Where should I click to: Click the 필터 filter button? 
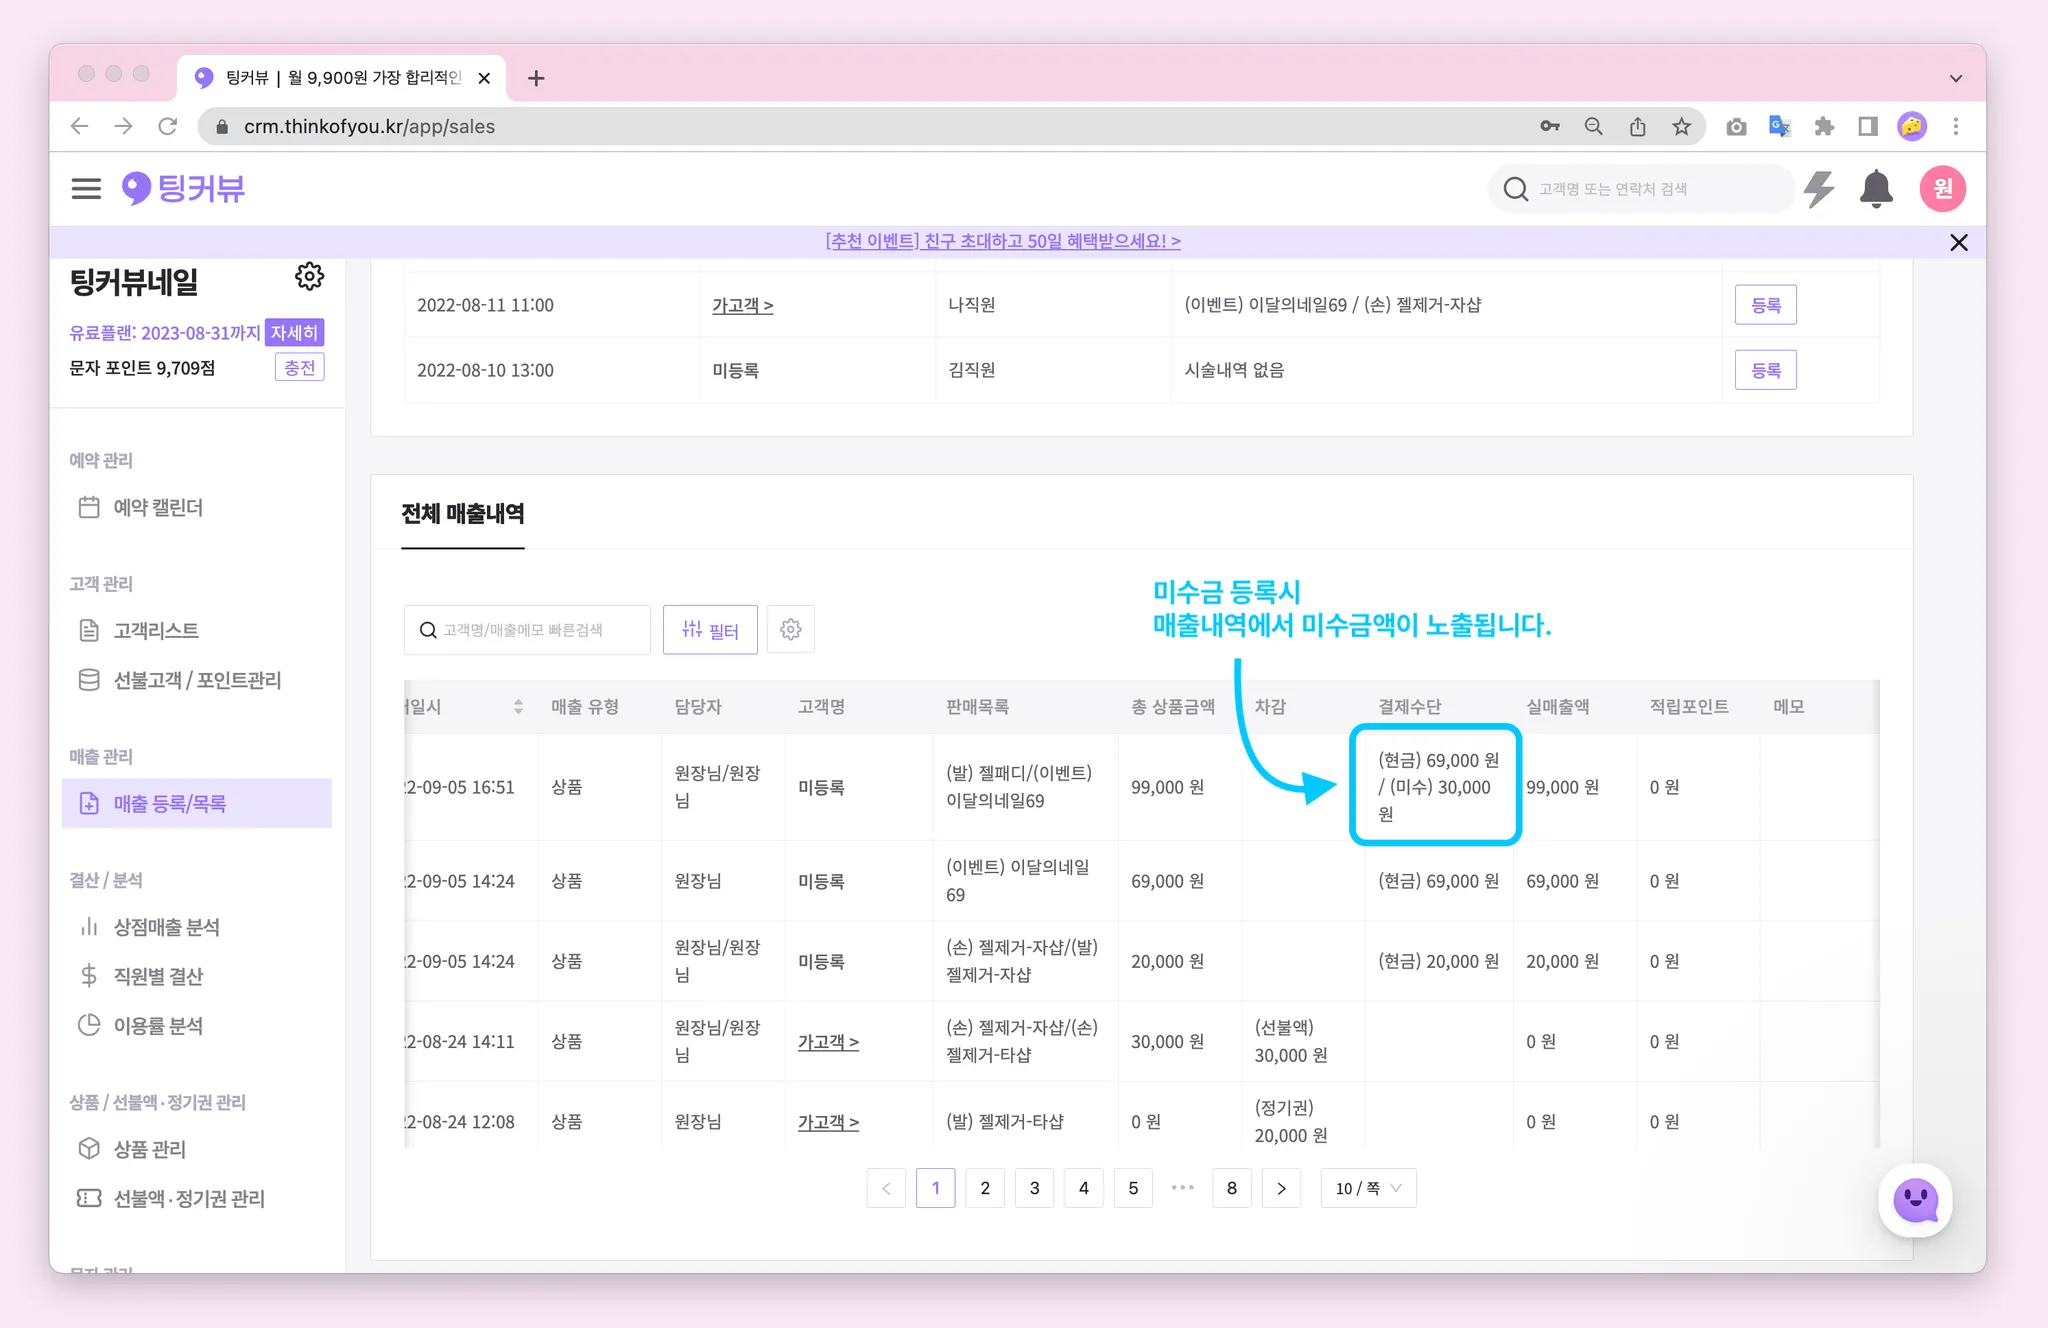coord(710,630)
